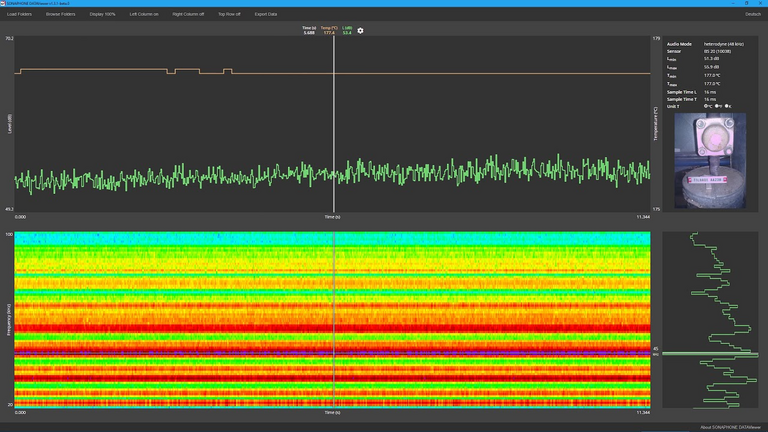Open chart settings gear icon

click(x=360, y=31)
